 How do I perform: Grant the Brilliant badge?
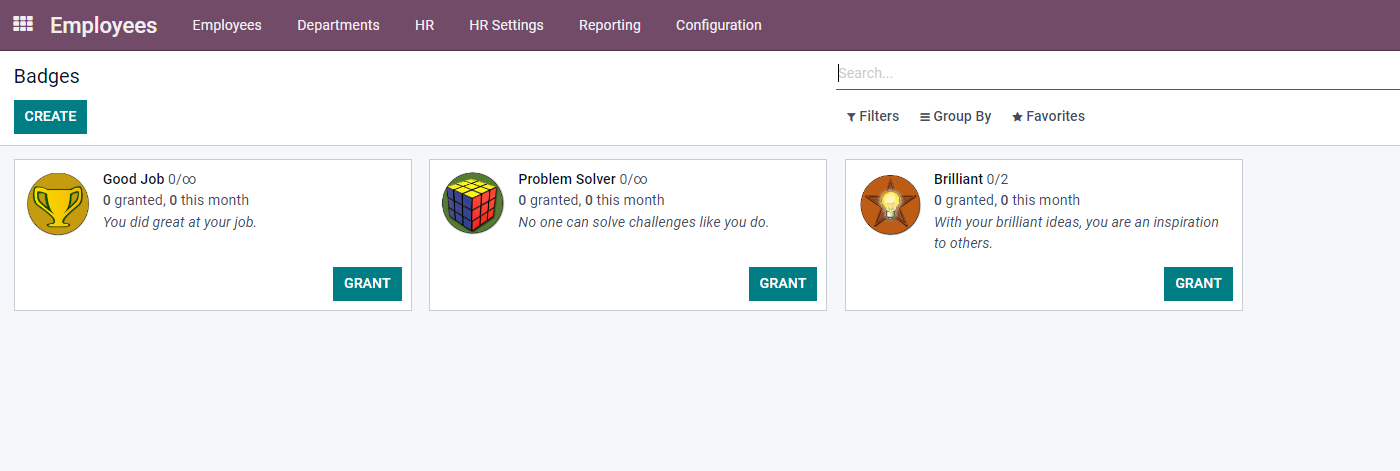(x=1198, y=283)
